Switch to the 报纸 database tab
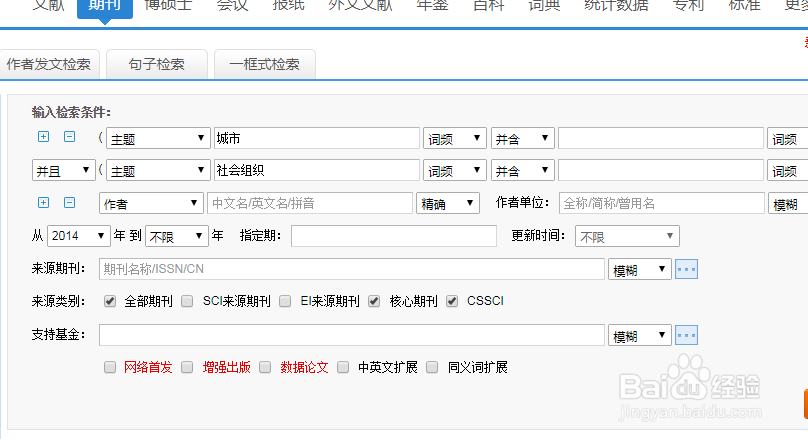 (289, 6)
